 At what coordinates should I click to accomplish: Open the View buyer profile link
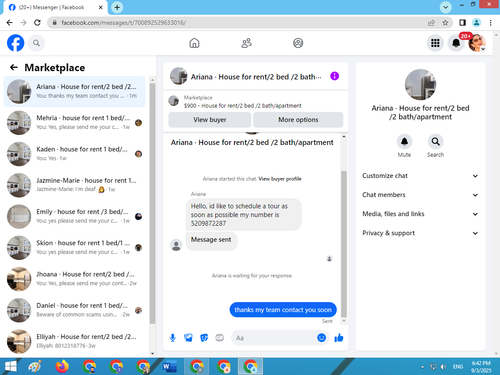(280, 179)
